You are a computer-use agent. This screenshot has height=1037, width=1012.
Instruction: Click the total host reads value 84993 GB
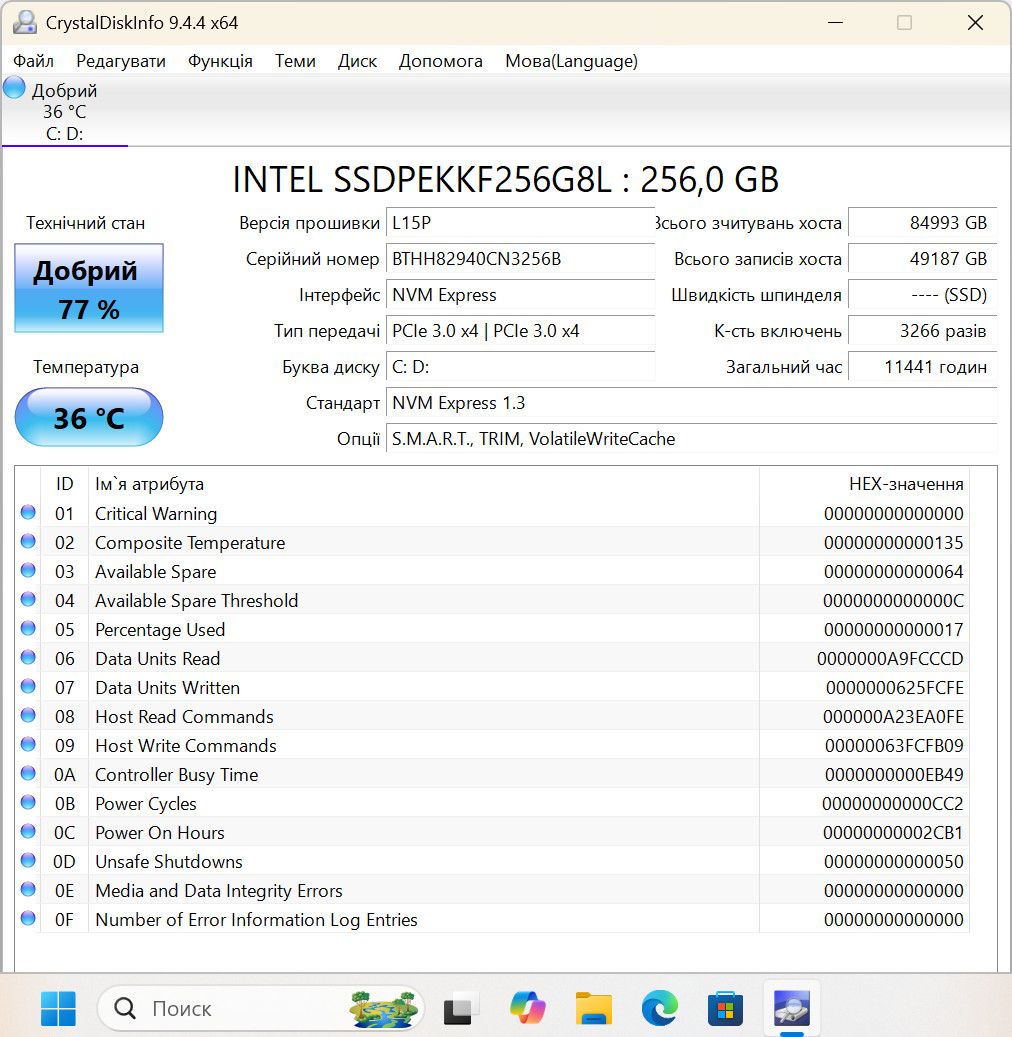[x=922, y=223]
